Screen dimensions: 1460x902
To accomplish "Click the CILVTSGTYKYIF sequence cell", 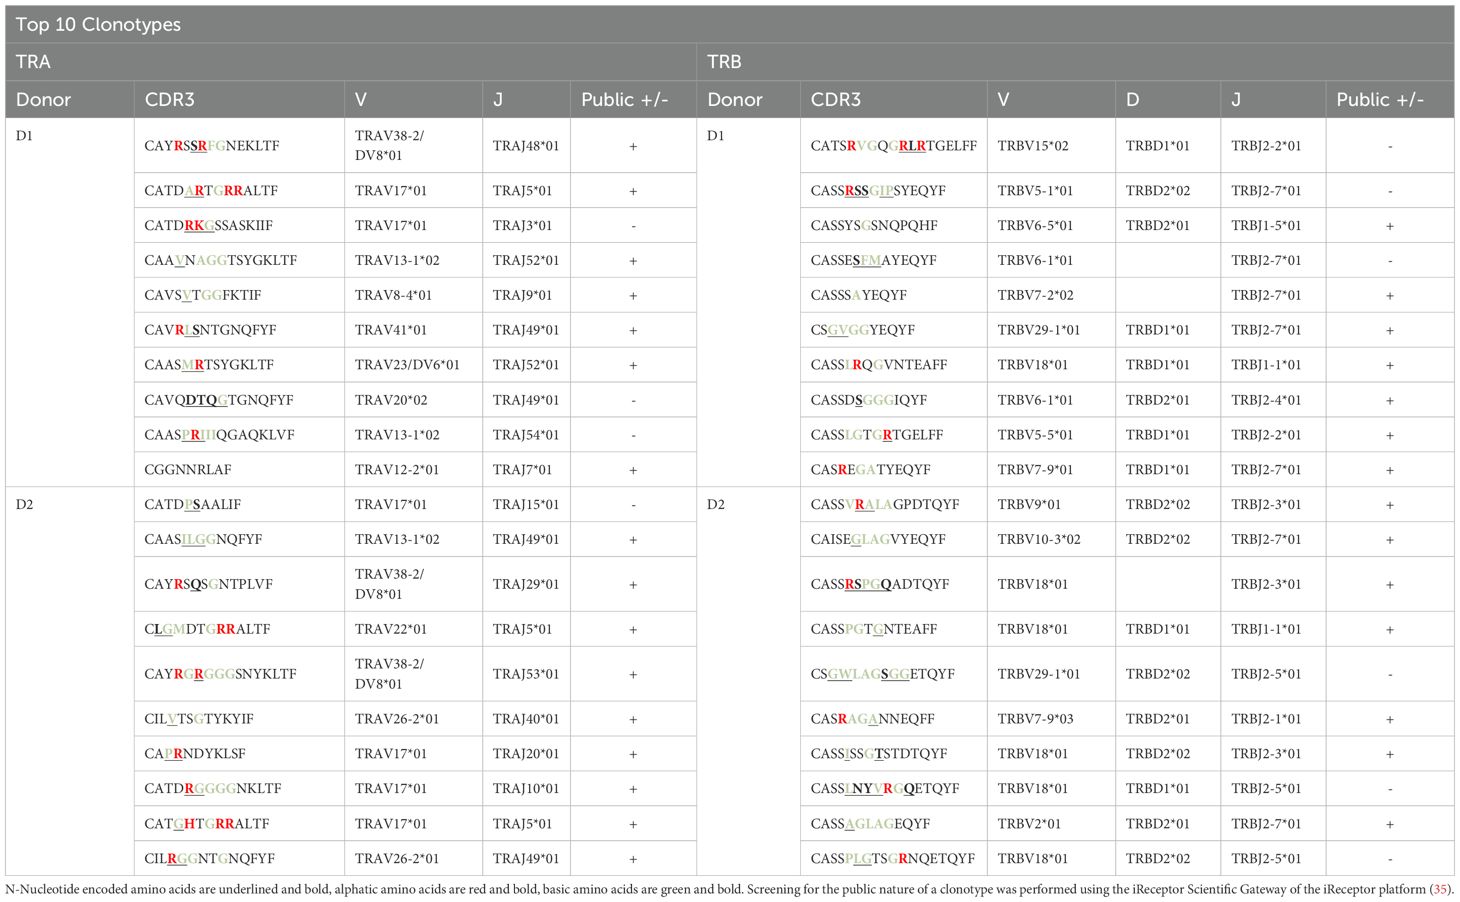I will [x=199, y=719].
